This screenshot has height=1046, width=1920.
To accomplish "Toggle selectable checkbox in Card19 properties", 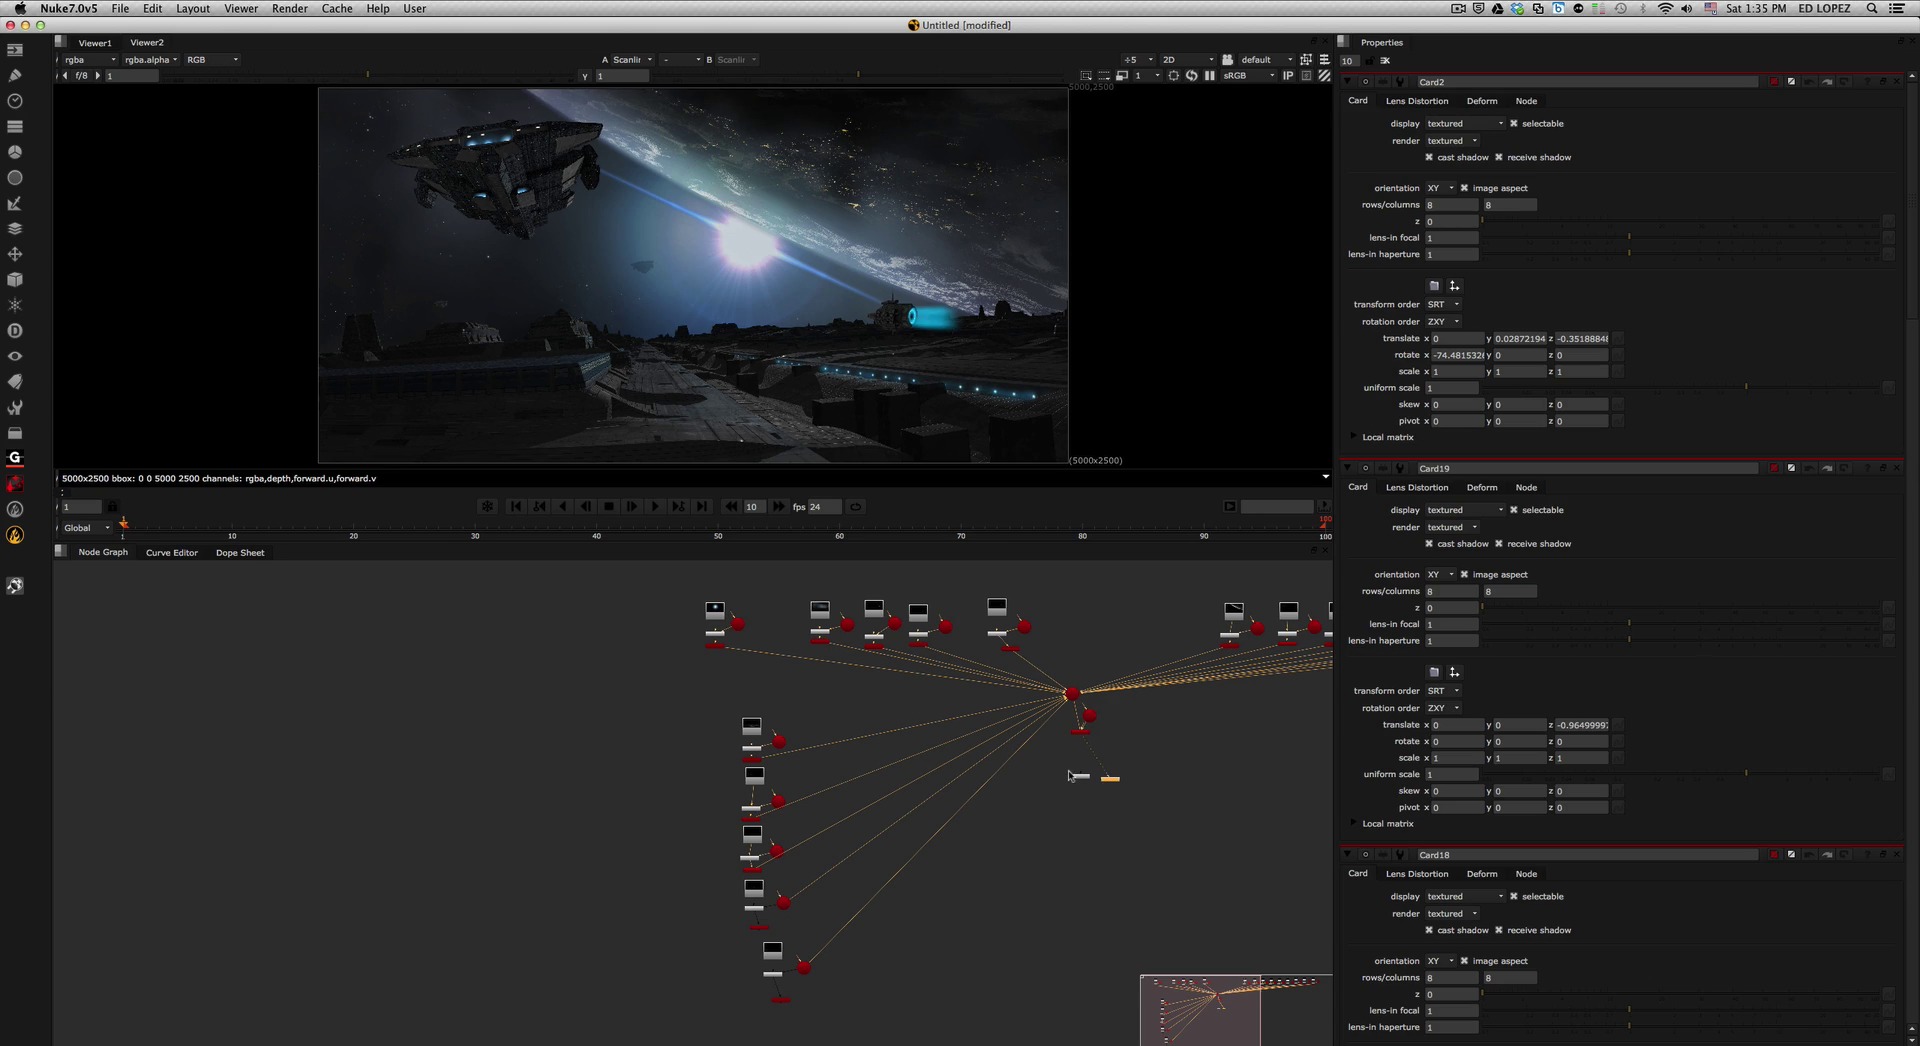I will pyautogui.click(x=1514, y=510).
